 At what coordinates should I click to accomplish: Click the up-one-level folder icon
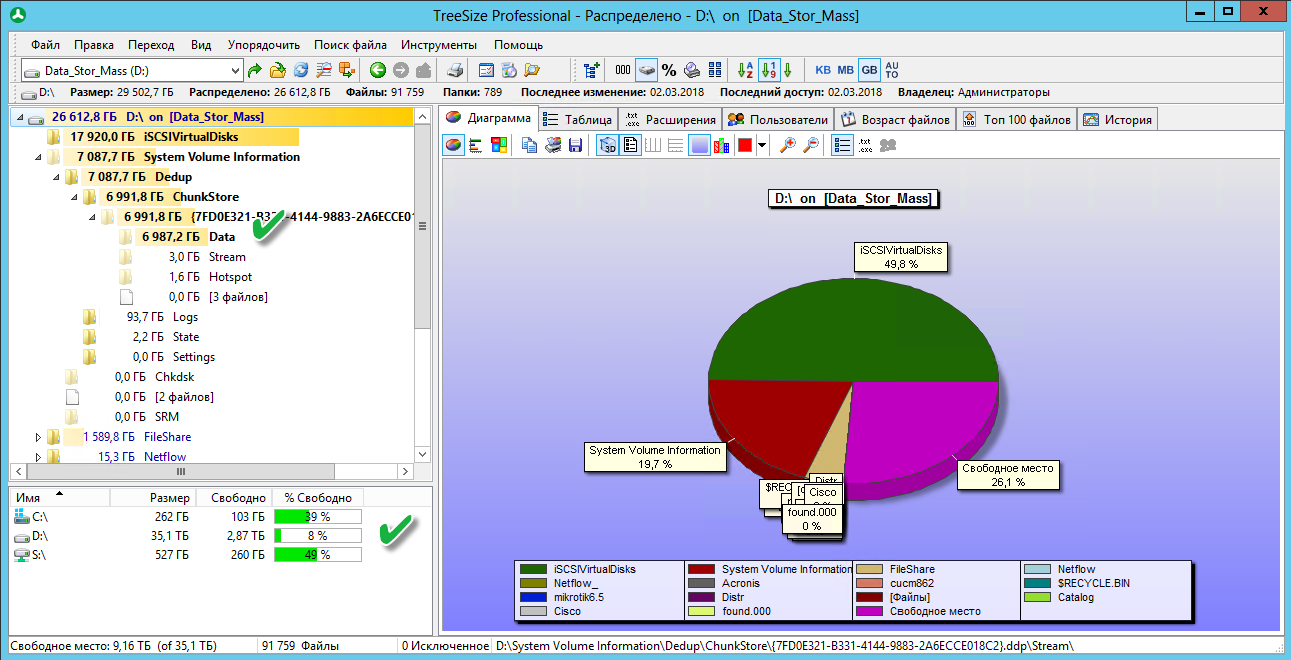click(x=423, y=70)
